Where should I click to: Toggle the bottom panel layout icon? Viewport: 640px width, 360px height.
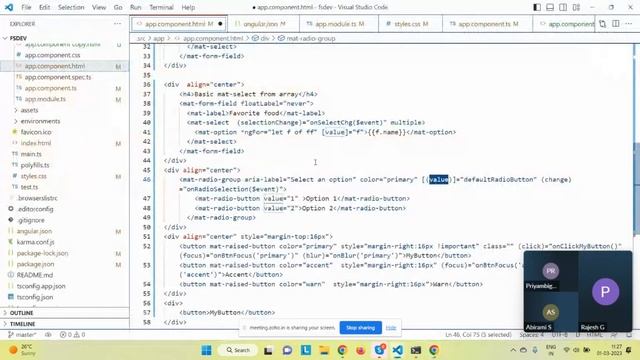point(550,7)
